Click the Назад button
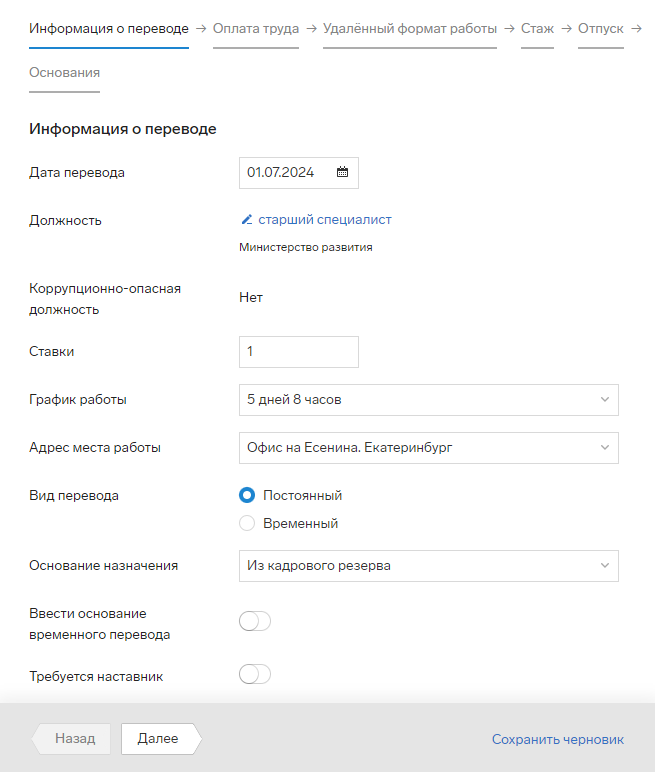Viewport: 655px width, 772px height. (x=74, y=739)
